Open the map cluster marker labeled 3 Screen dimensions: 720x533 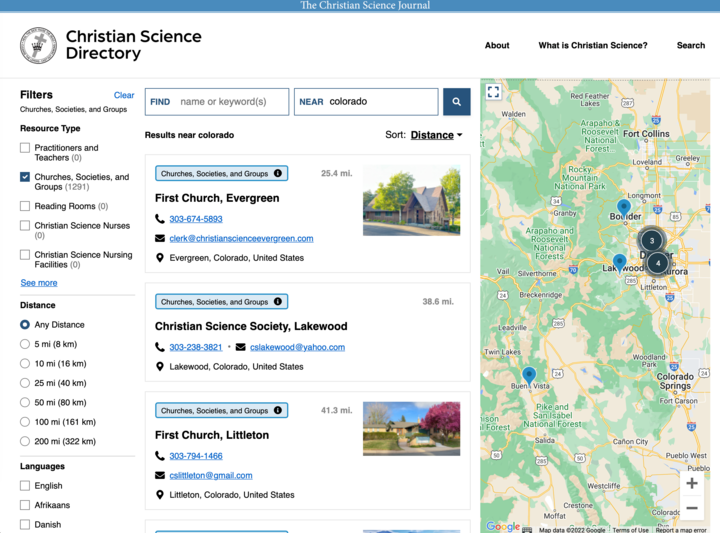(652, 241)
